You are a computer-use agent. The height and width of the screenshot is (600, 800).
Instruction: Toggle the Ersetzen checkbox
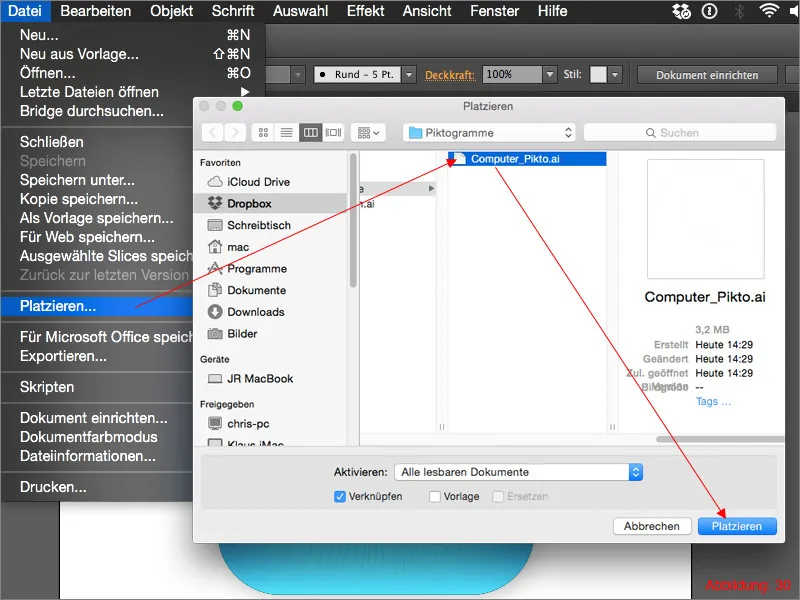point(498,496)
